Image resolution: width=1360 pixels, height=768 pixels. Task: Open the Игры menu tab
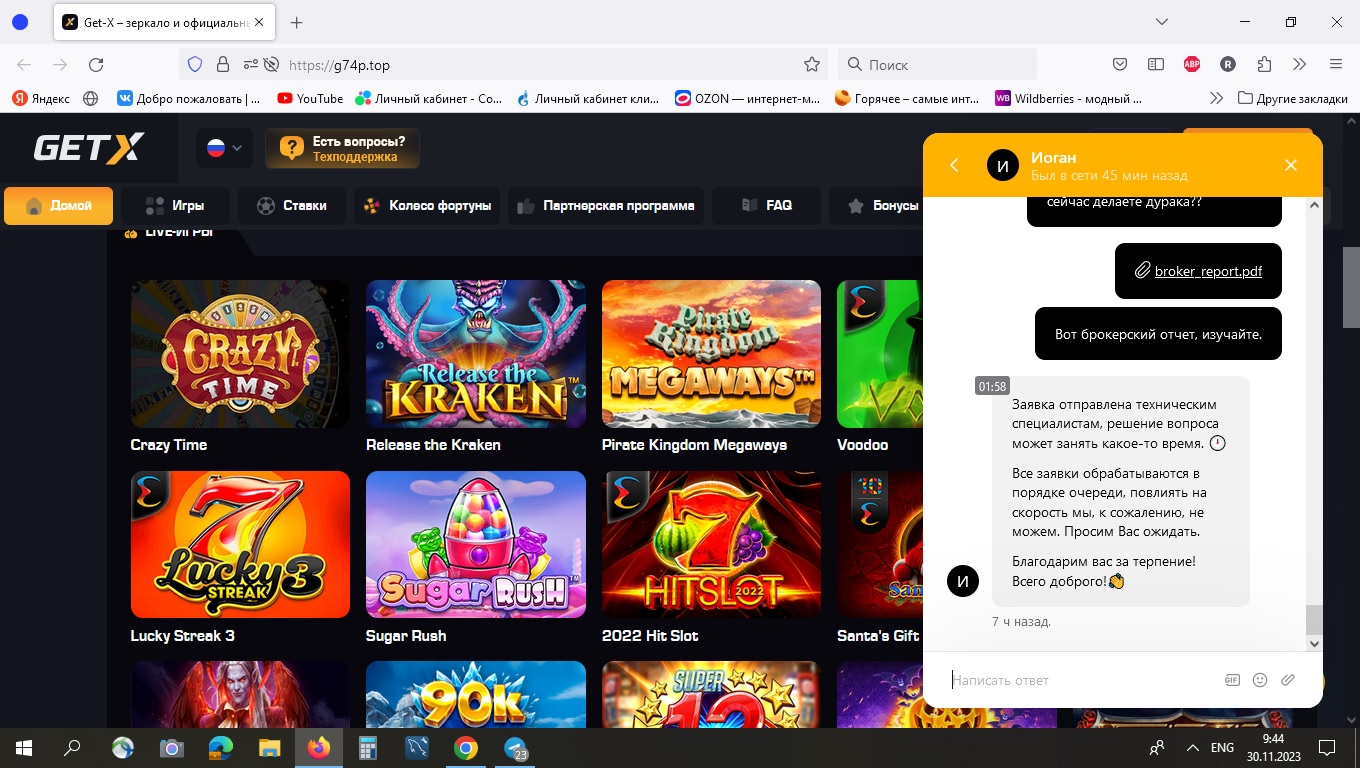coord(175,205)
